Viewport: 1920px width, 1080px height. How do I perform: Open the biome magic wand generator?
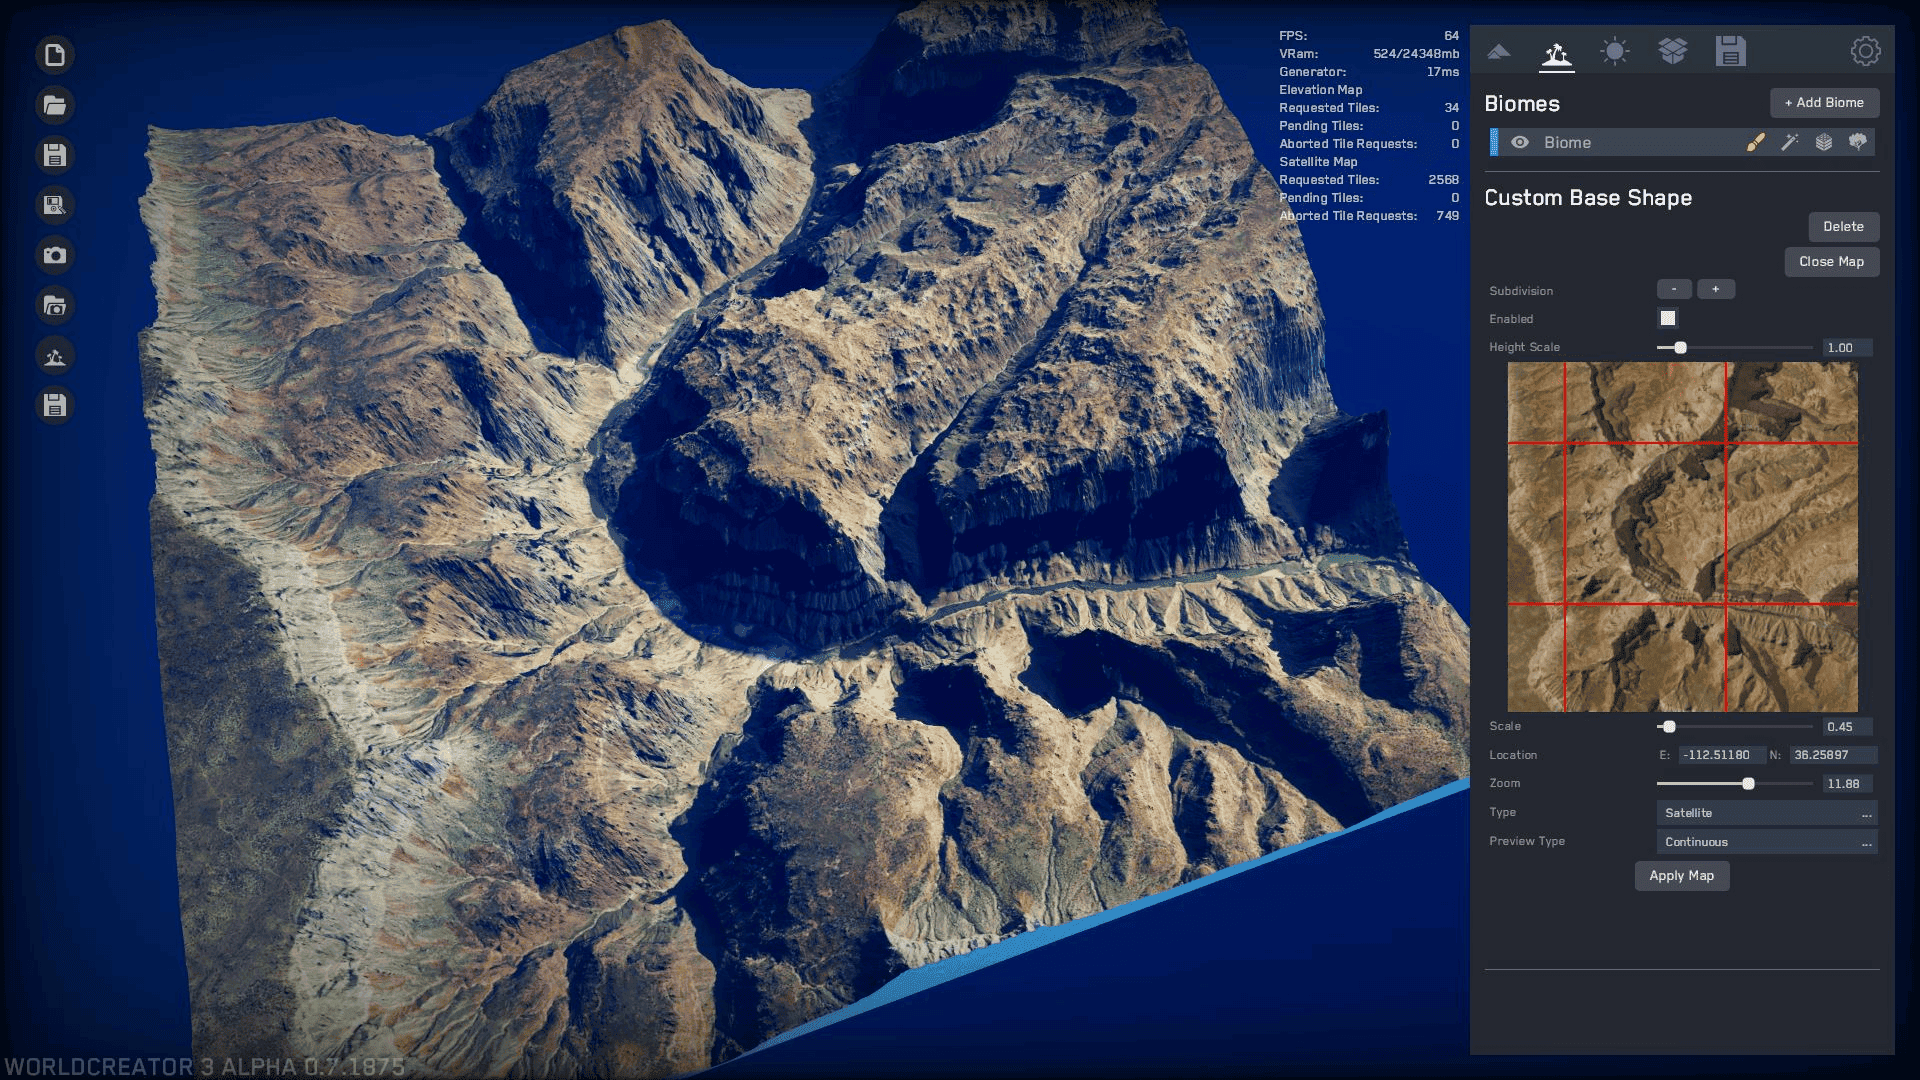pyautogui.click(x=1791, y=141)
